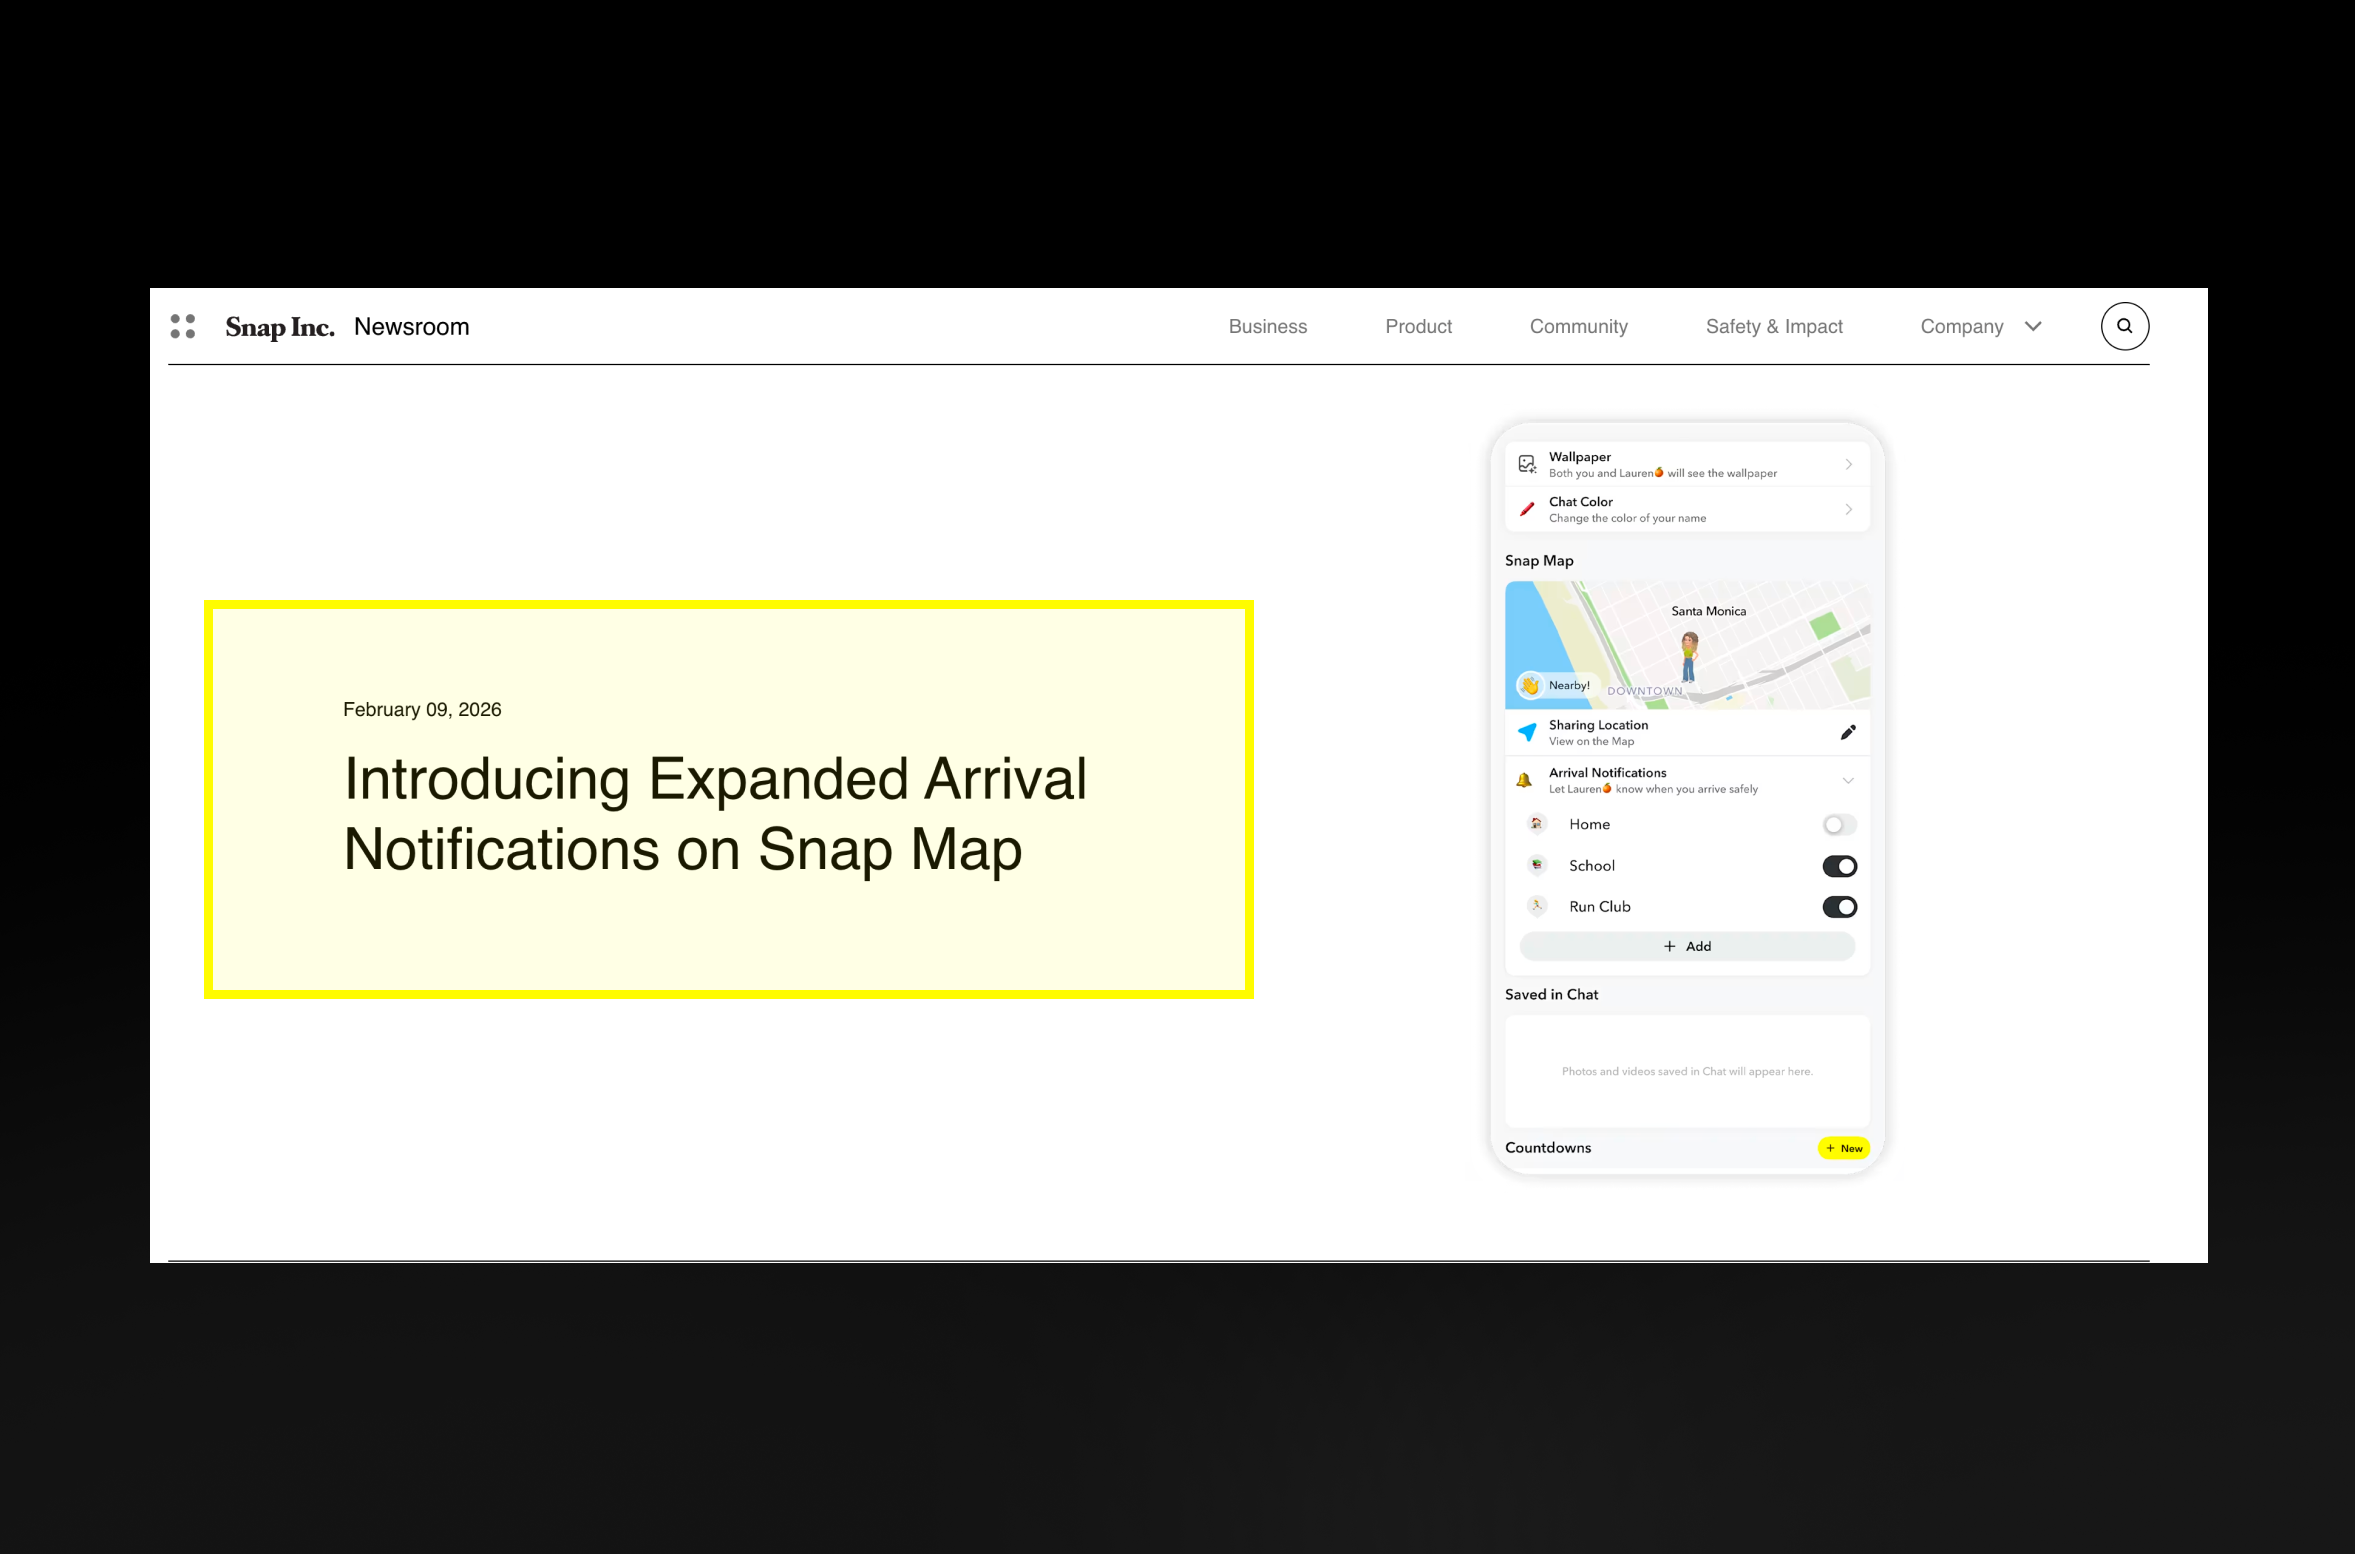Click the Snap Map section heading
The width and height of the screenshot is (2355, 1554).
tap(1539, 561)
